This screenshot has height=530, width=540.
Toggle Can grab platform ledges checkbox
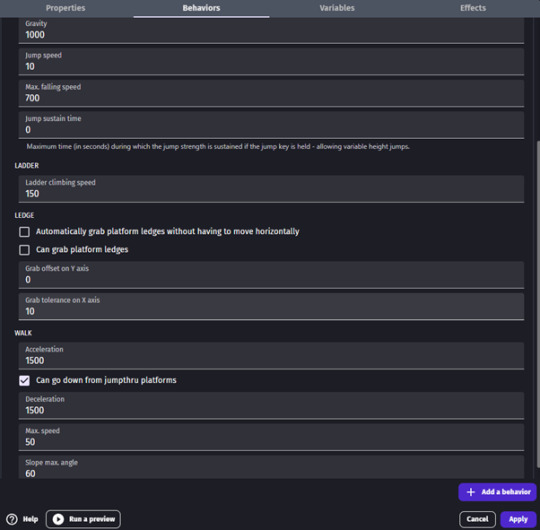point(24,250)
